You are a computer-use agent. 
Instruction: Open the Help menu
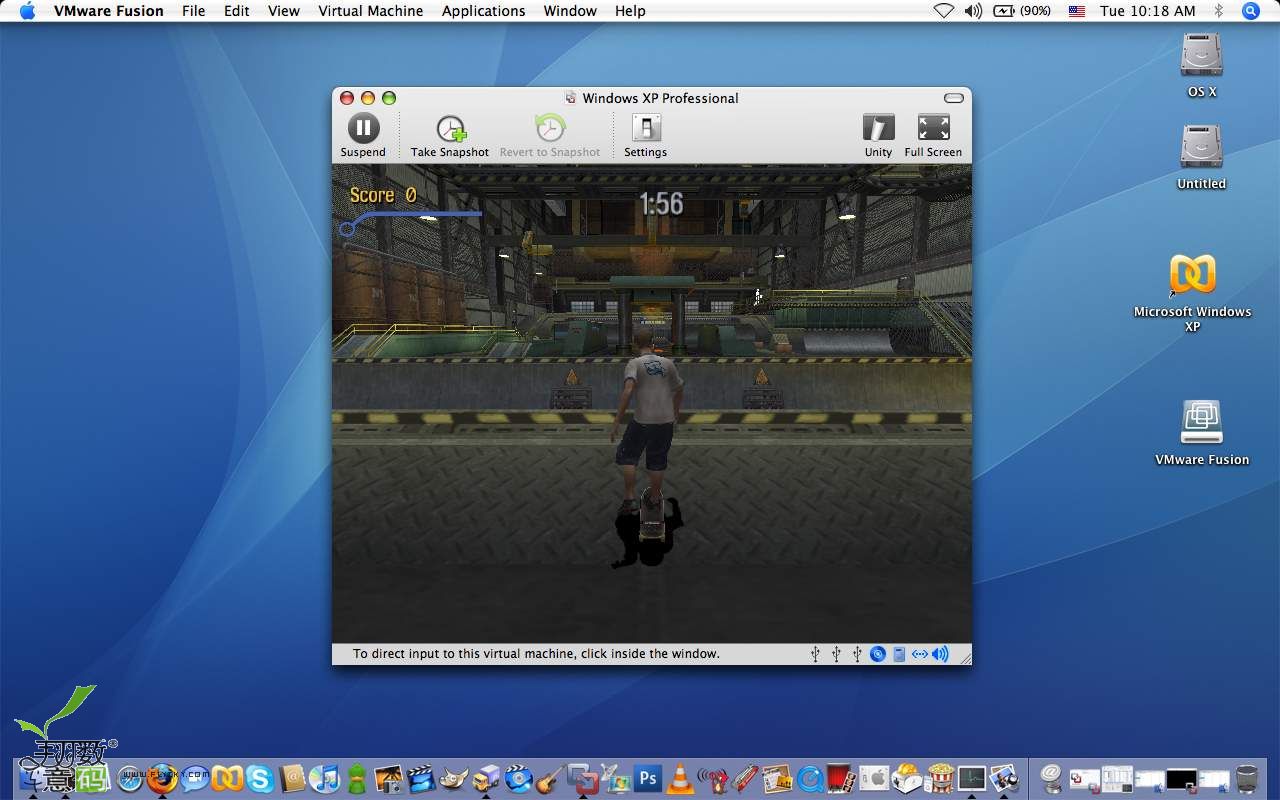point(630,11)
